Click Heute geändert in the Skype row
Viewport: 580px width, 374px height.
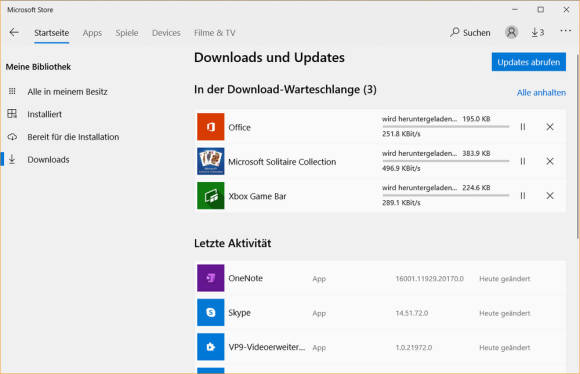(505, 313)
